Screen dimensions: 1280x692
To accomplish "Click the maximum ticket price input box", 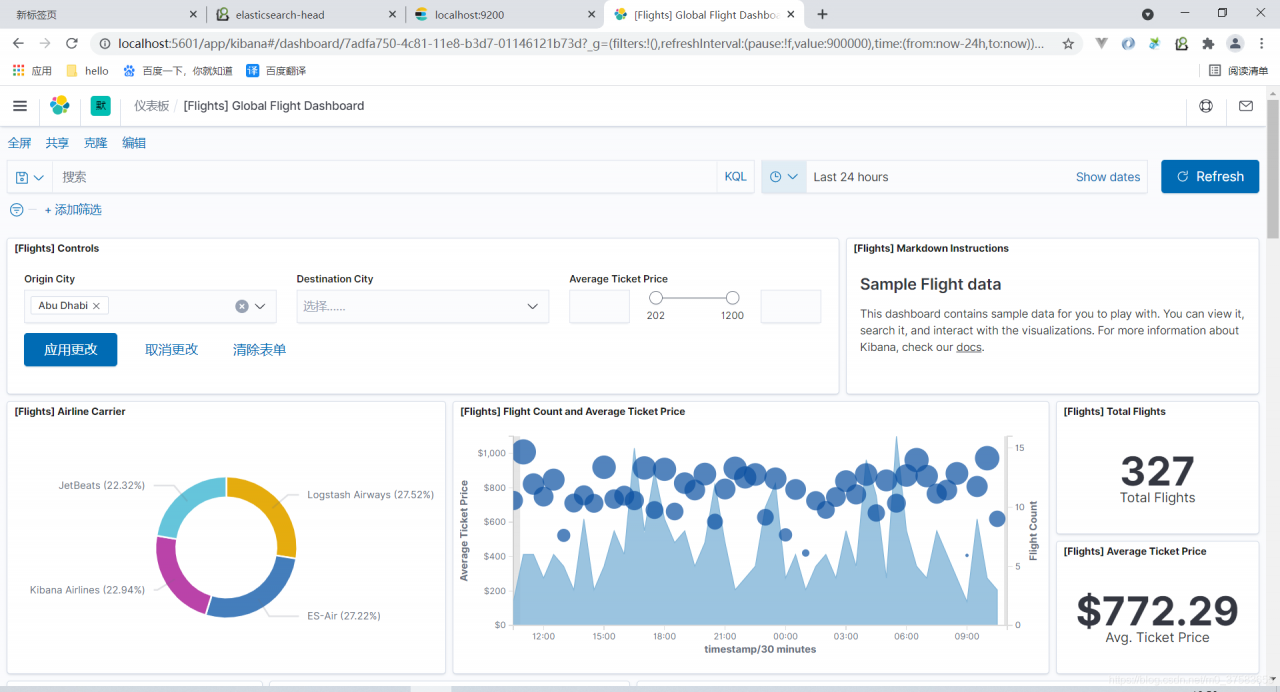I will click(x=791, y=307).
